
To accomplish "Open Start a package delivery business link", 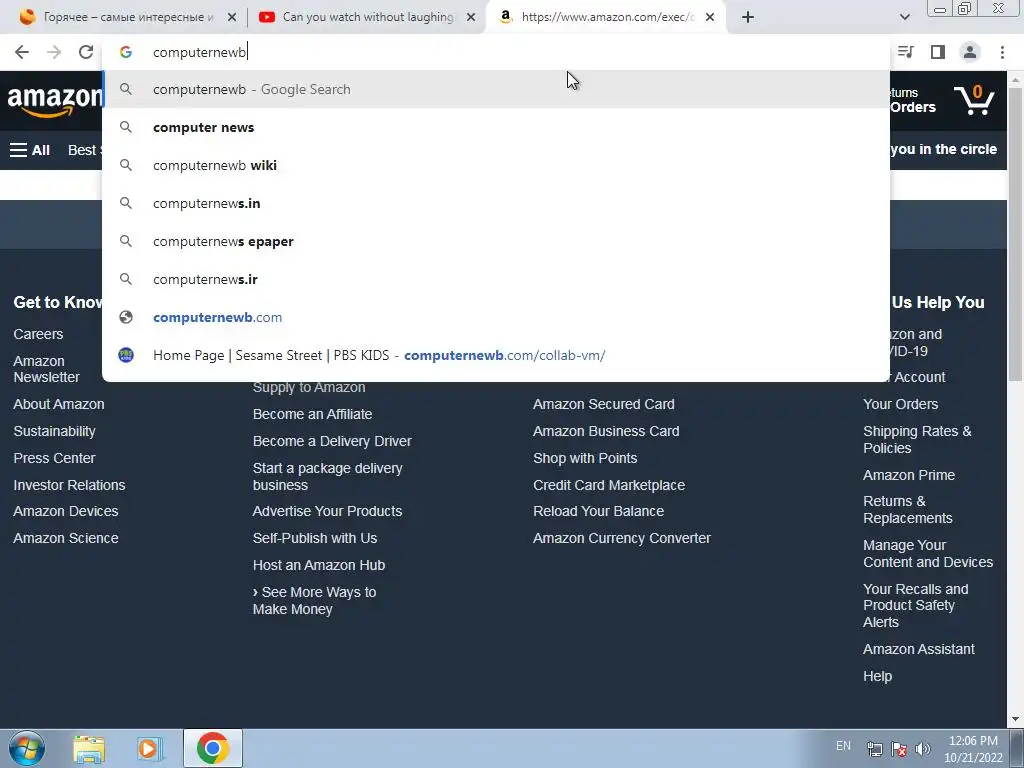I will pos(327,477).
